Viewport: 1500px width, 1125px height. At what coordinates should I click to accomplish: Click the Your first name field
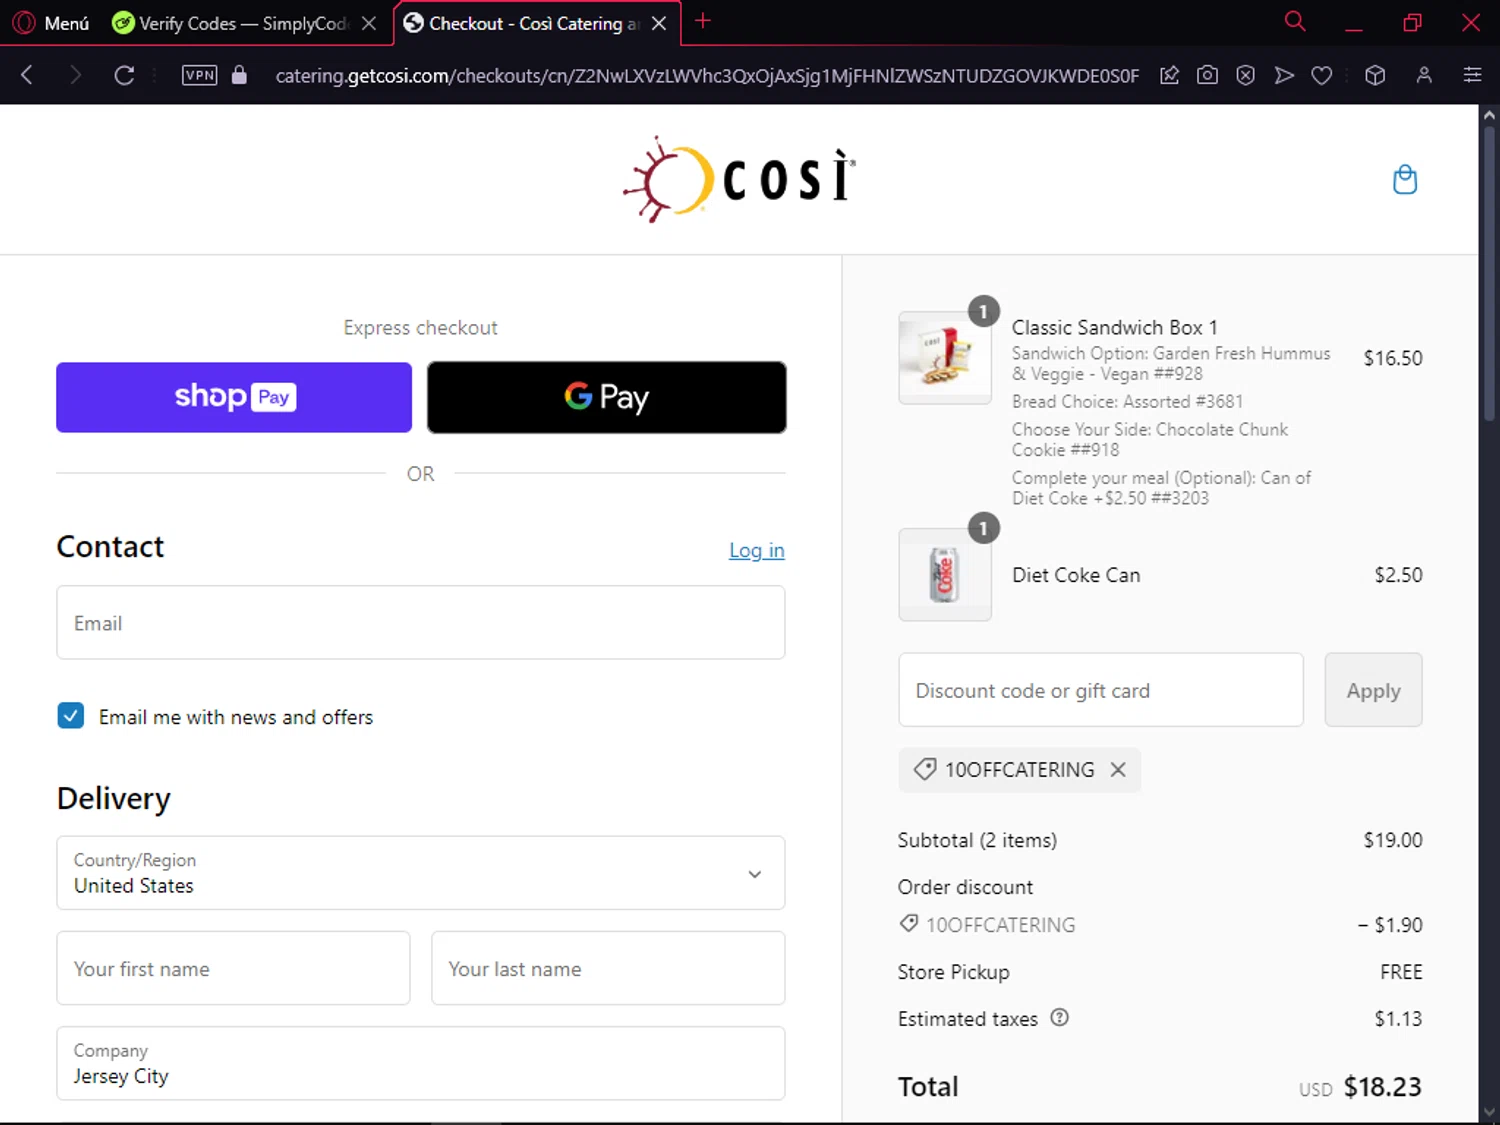click(234, 968)
